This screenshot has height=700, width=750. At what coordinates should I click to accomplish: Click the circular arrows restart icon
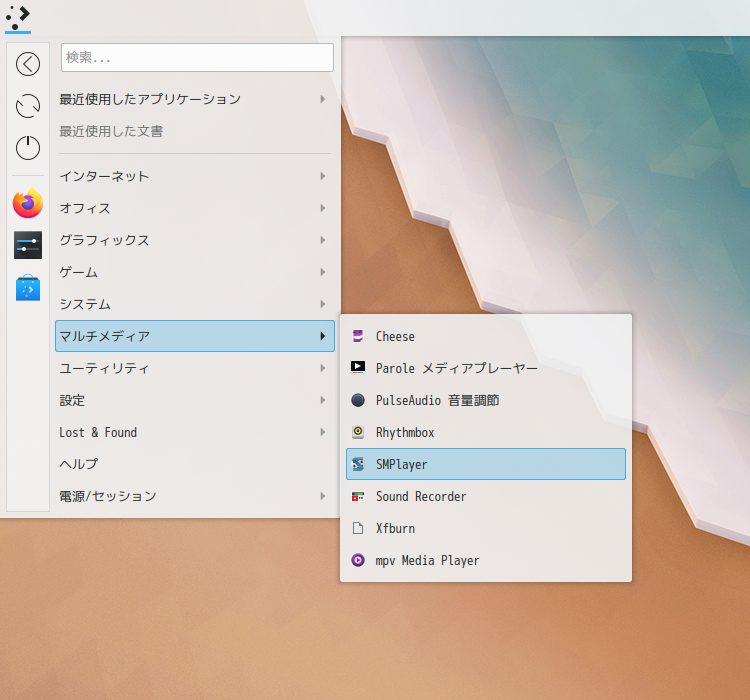tap(28, 106)
